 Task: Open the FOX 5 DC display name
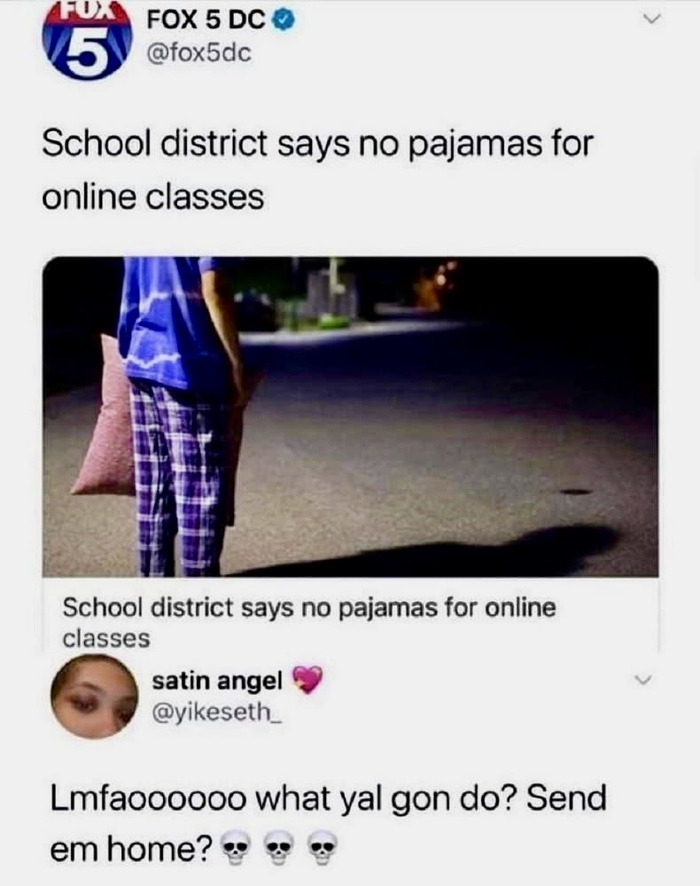[x=206, y=21]
